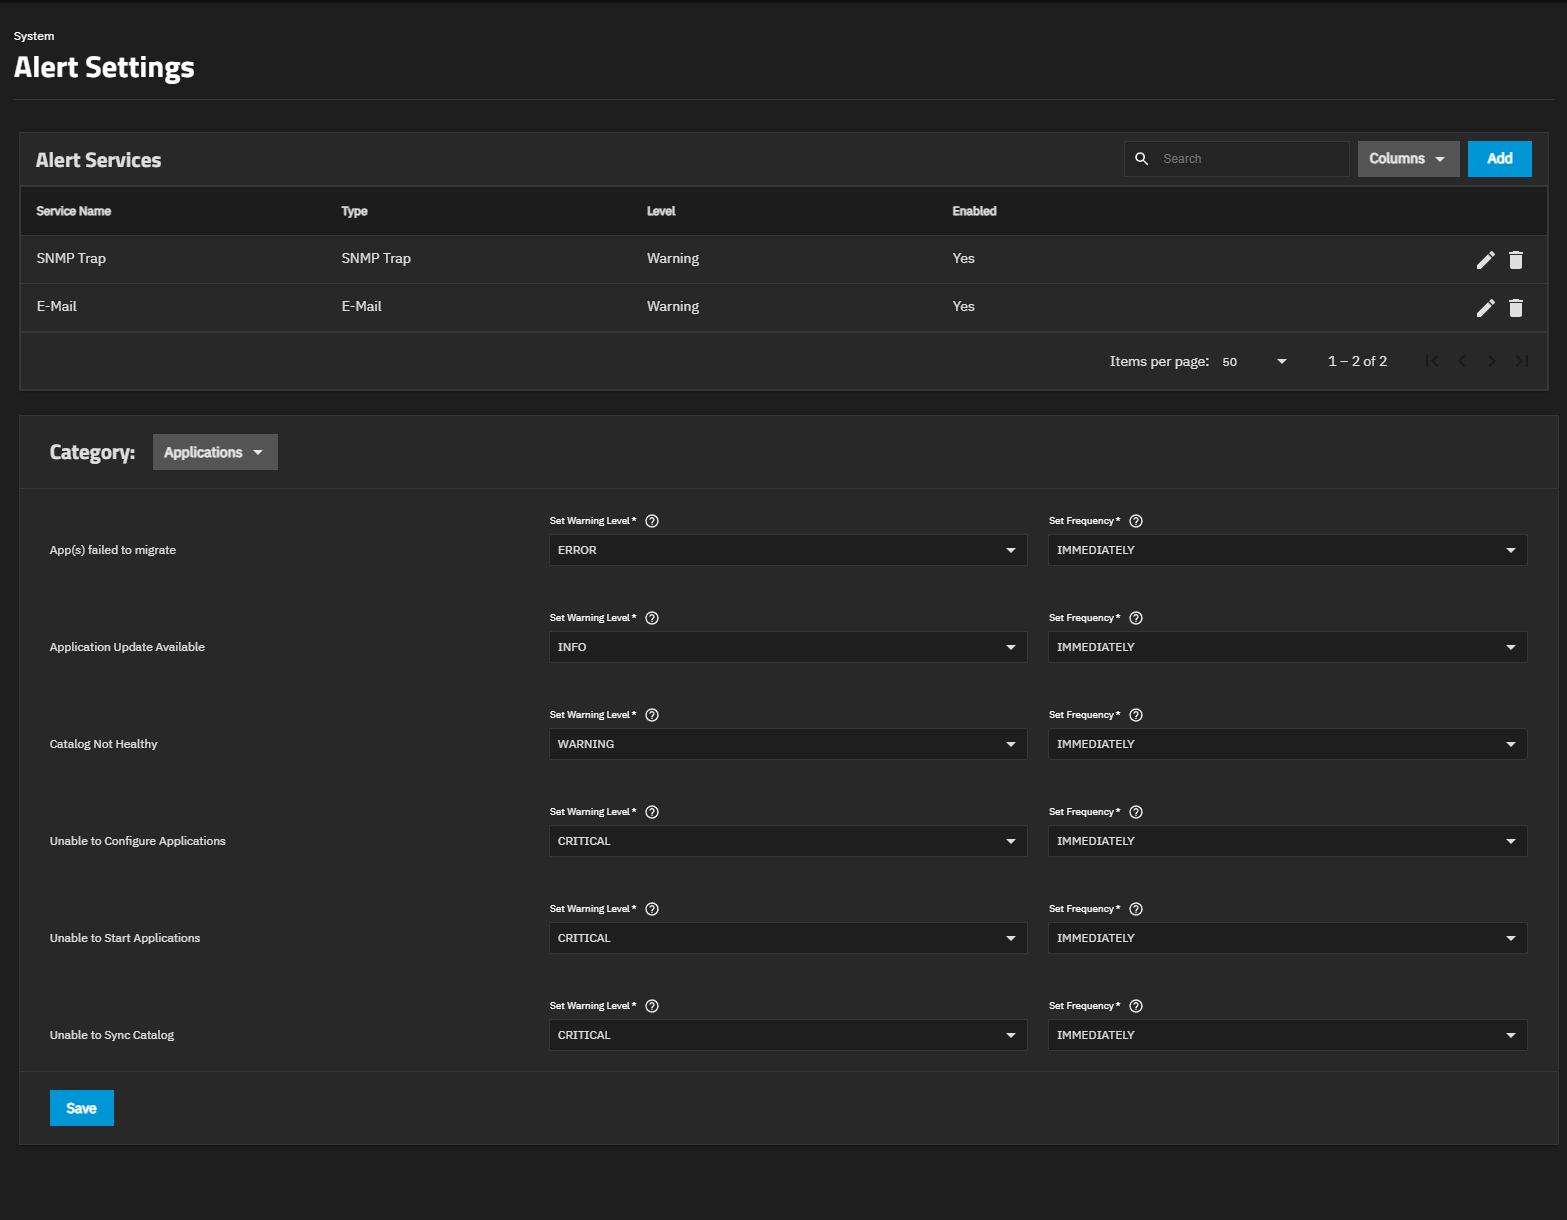The height and width of the screenshot is (1220, 1567).
Task: Click the Add alert service button
Action: (1499, 159)
